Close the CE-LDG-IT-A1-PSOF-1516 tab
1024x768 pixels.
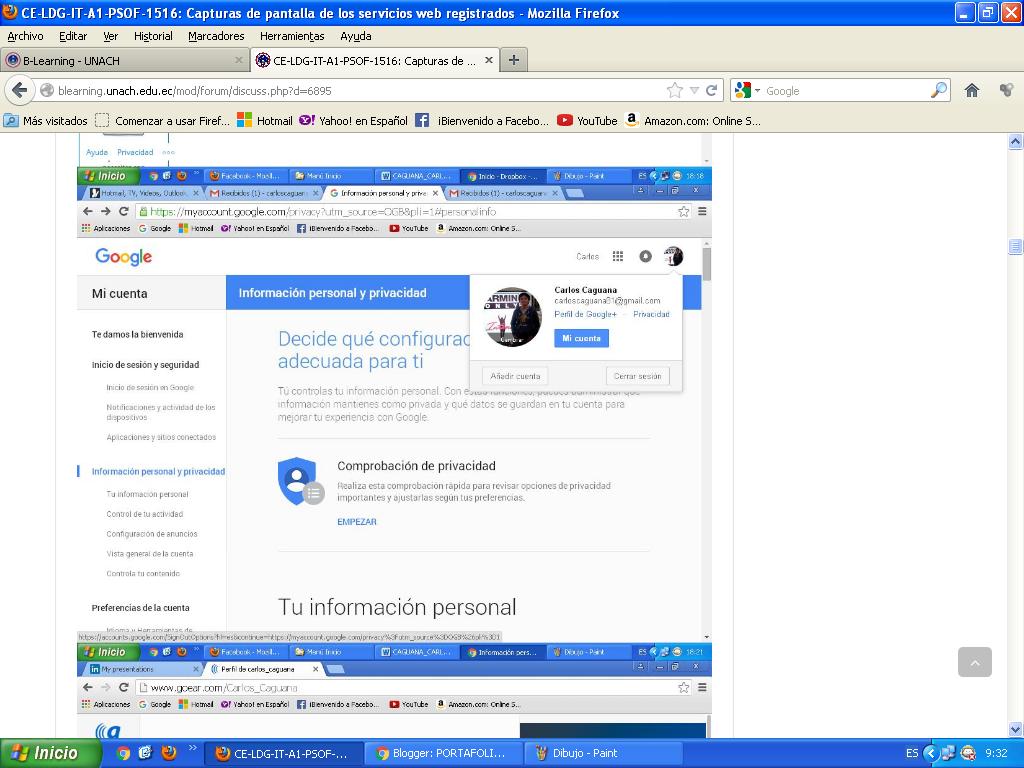488,60
